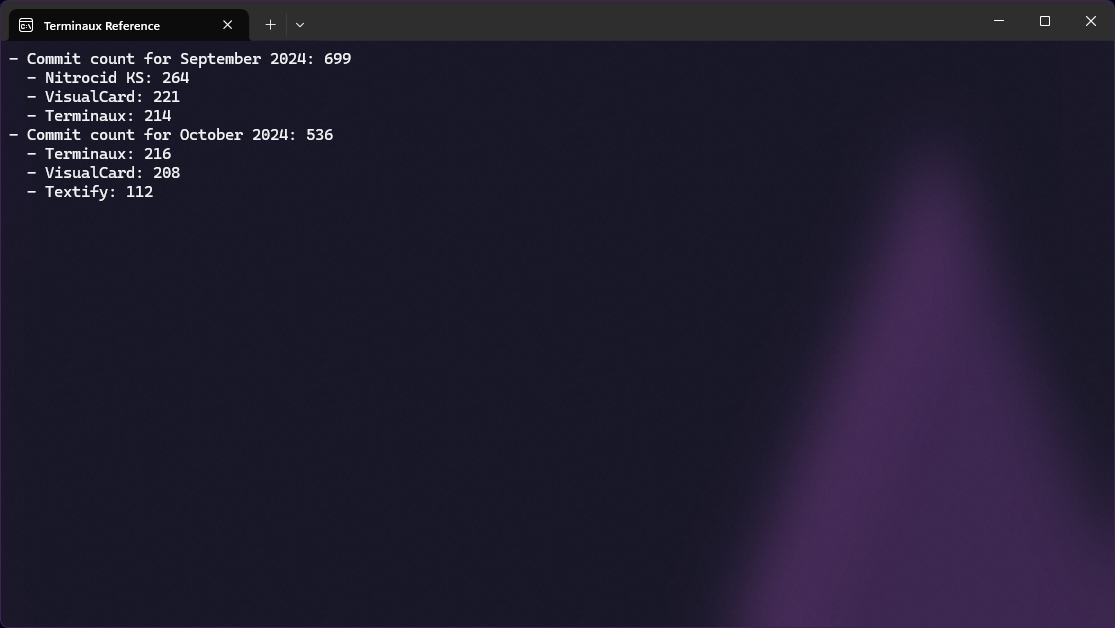
Task: Click the September 2024 commit count line
Action: coord(180,59)
